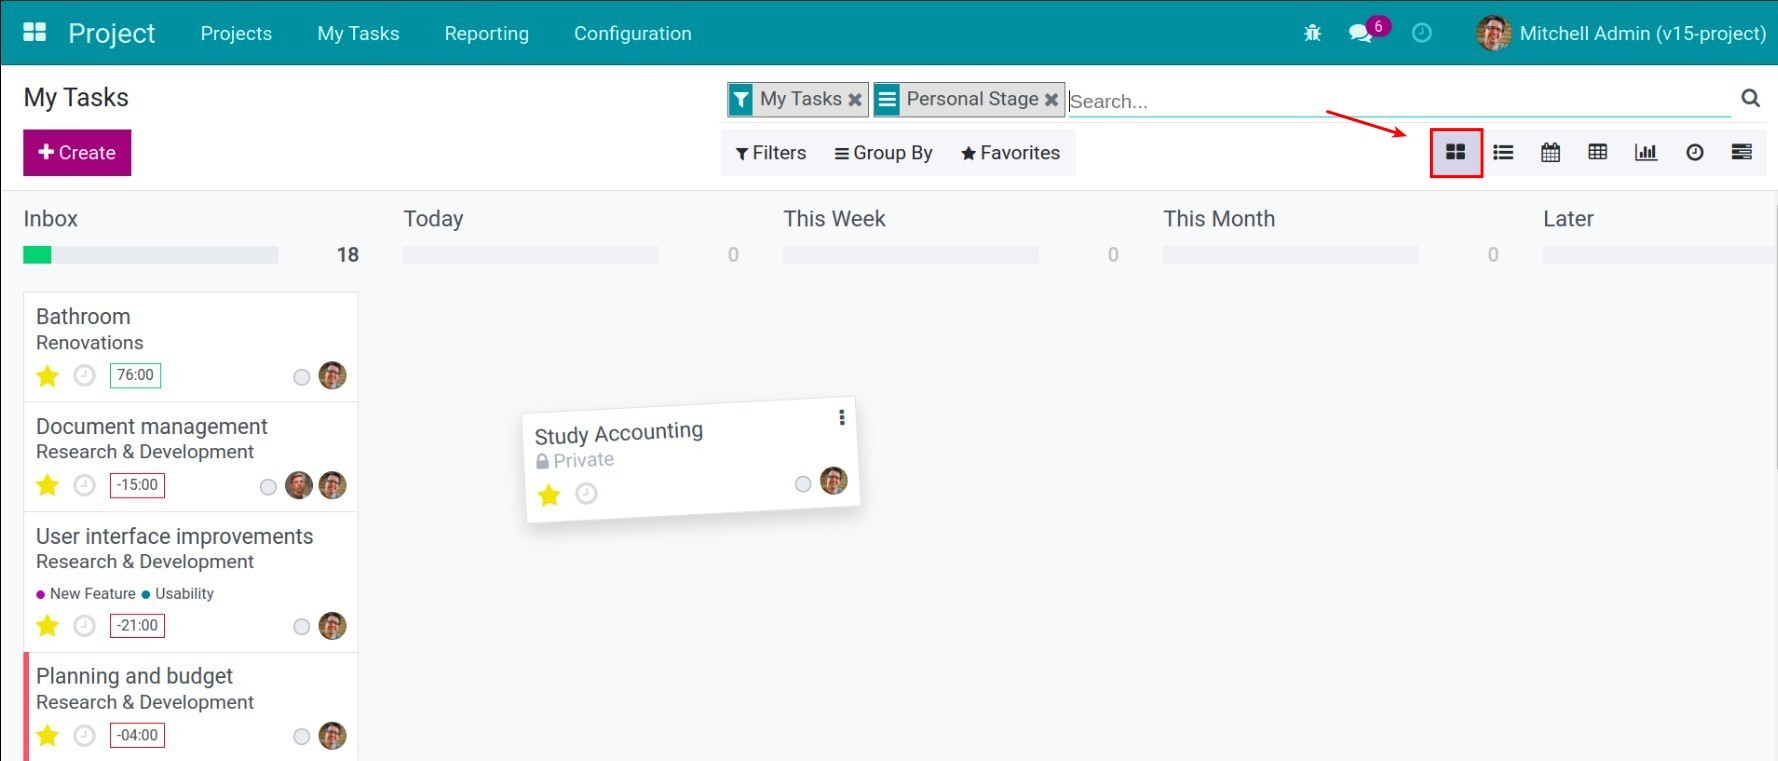
Task: Toggle priority star on Planning and budget
Action: tap(47, 736)
